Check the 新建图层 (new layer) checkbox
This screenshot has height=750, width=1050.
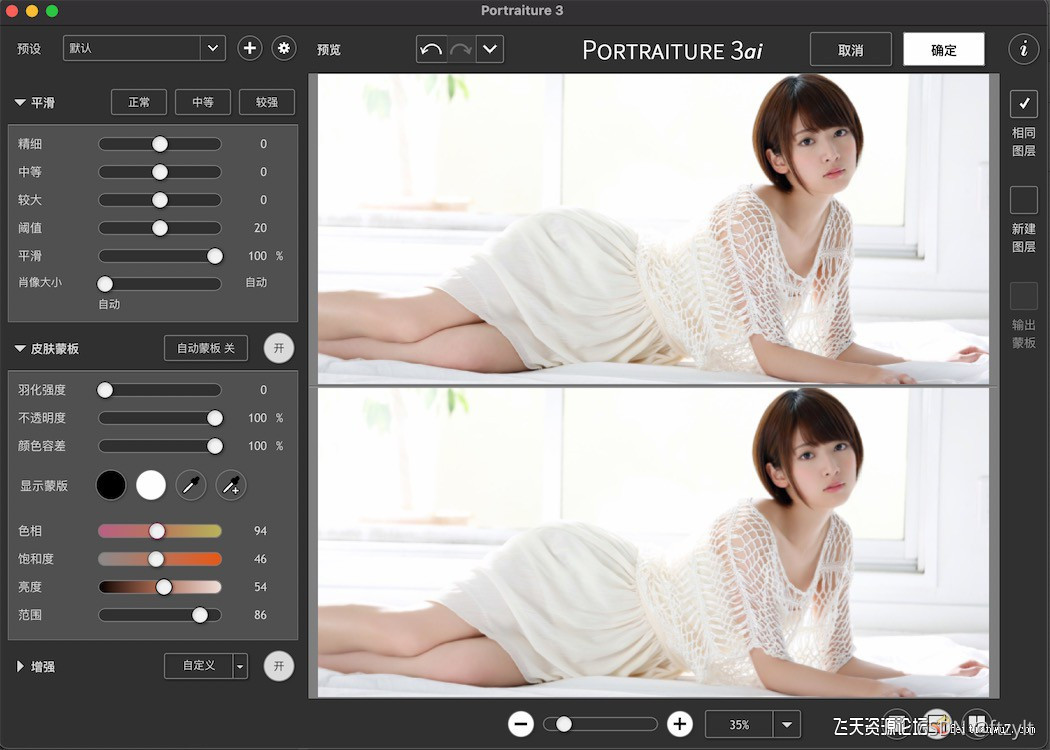[1023, 200]
